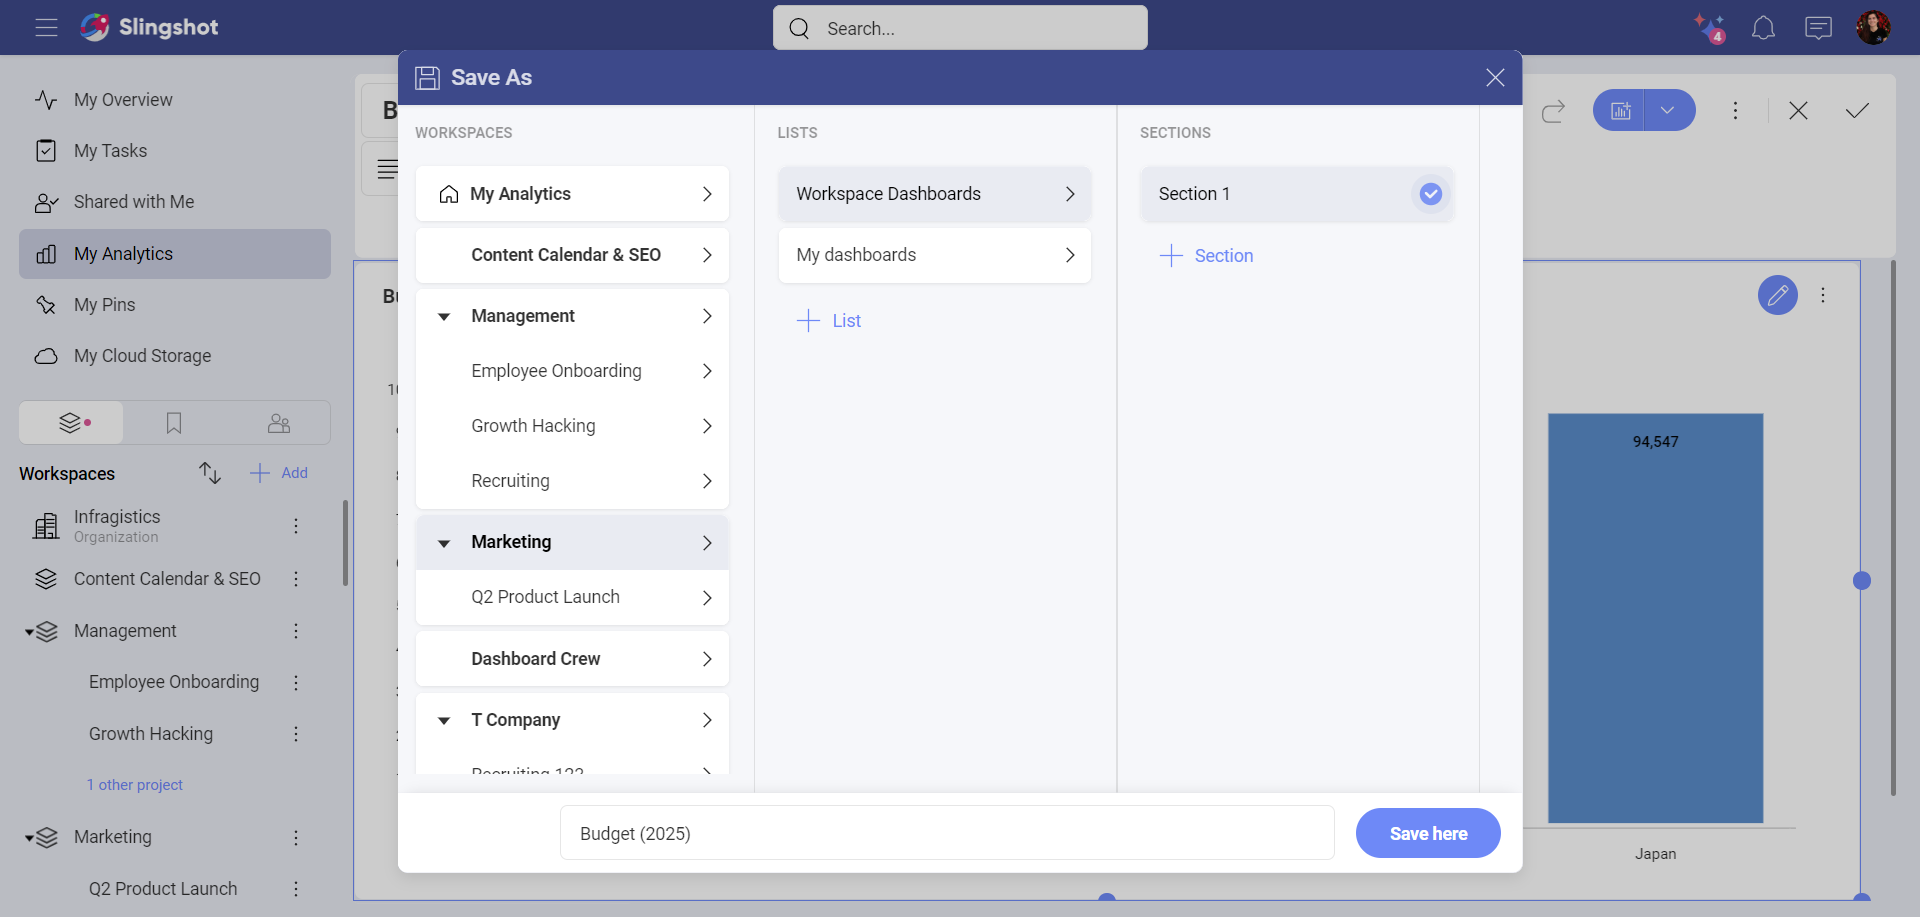
Task: Switch to the bookmarks tab
Action: coord(174,423)
